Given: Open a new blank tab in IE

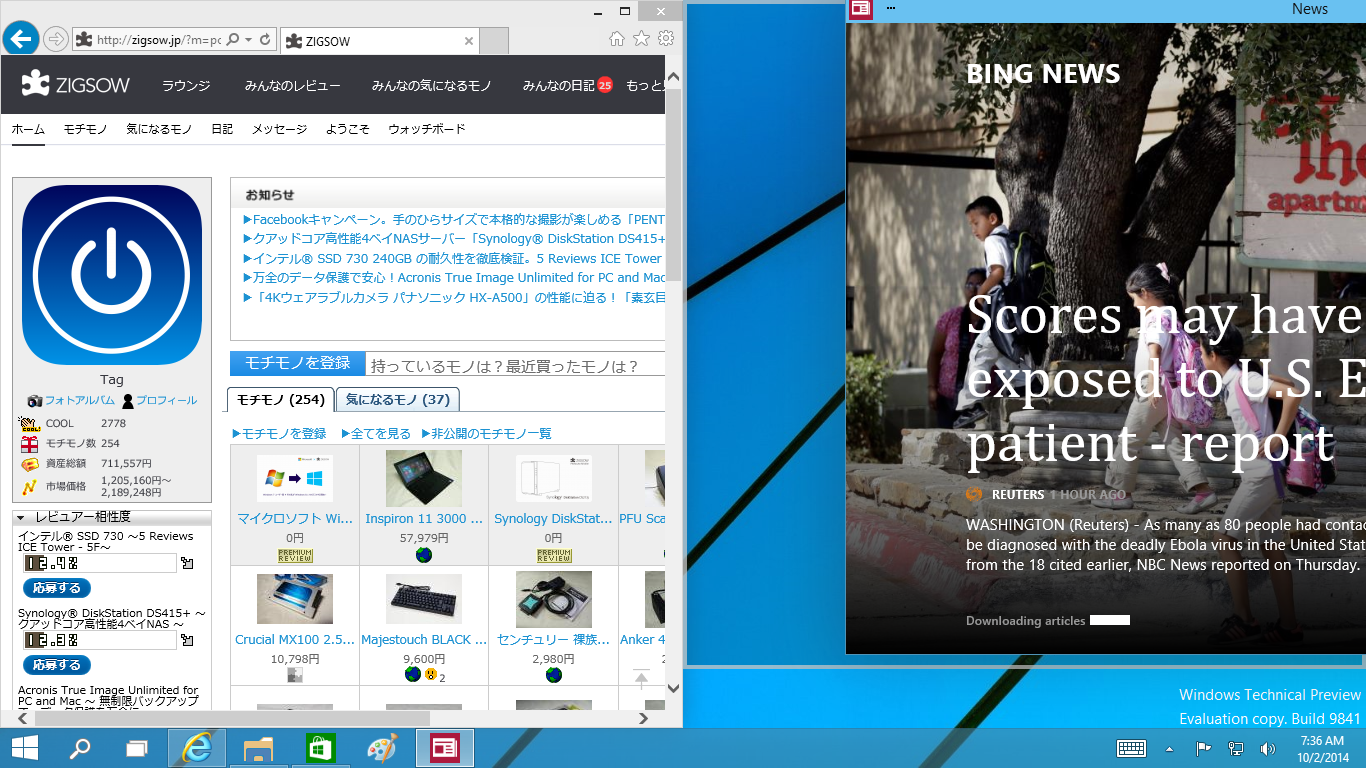Looking at the screenshot, I should [x=495, y=41].
